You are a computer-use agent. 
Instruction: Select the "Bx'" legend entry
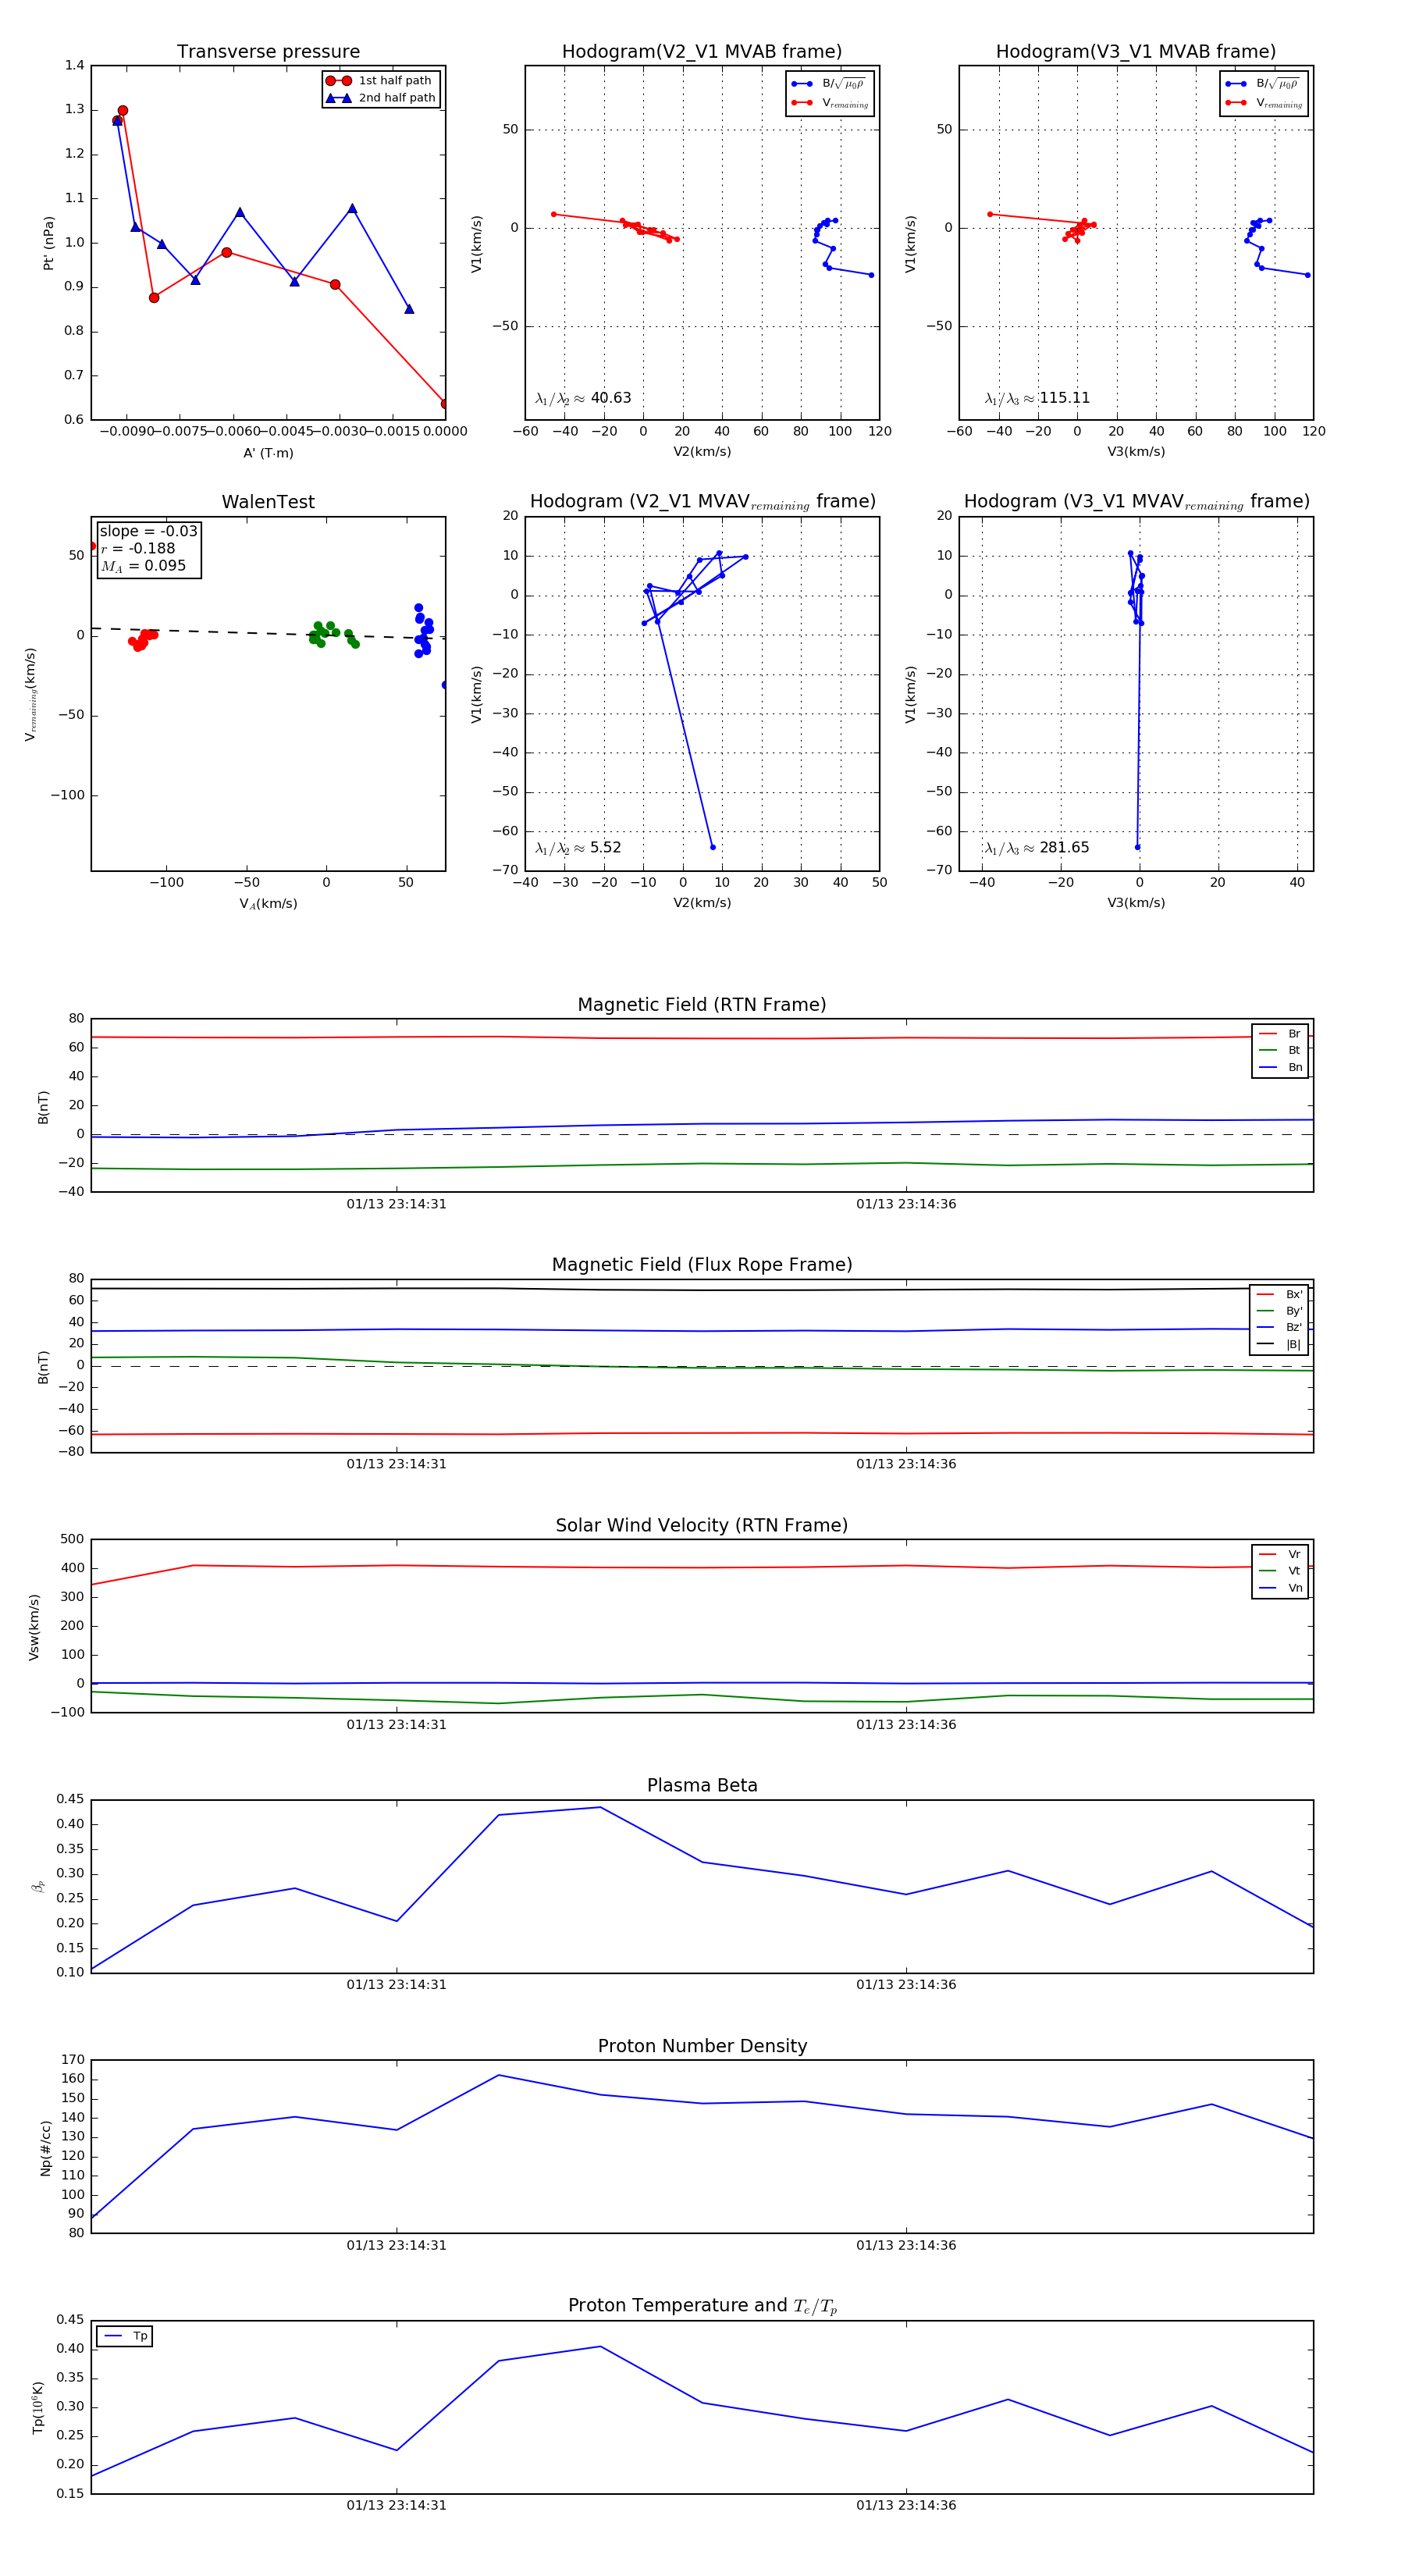(1279, 1294)
